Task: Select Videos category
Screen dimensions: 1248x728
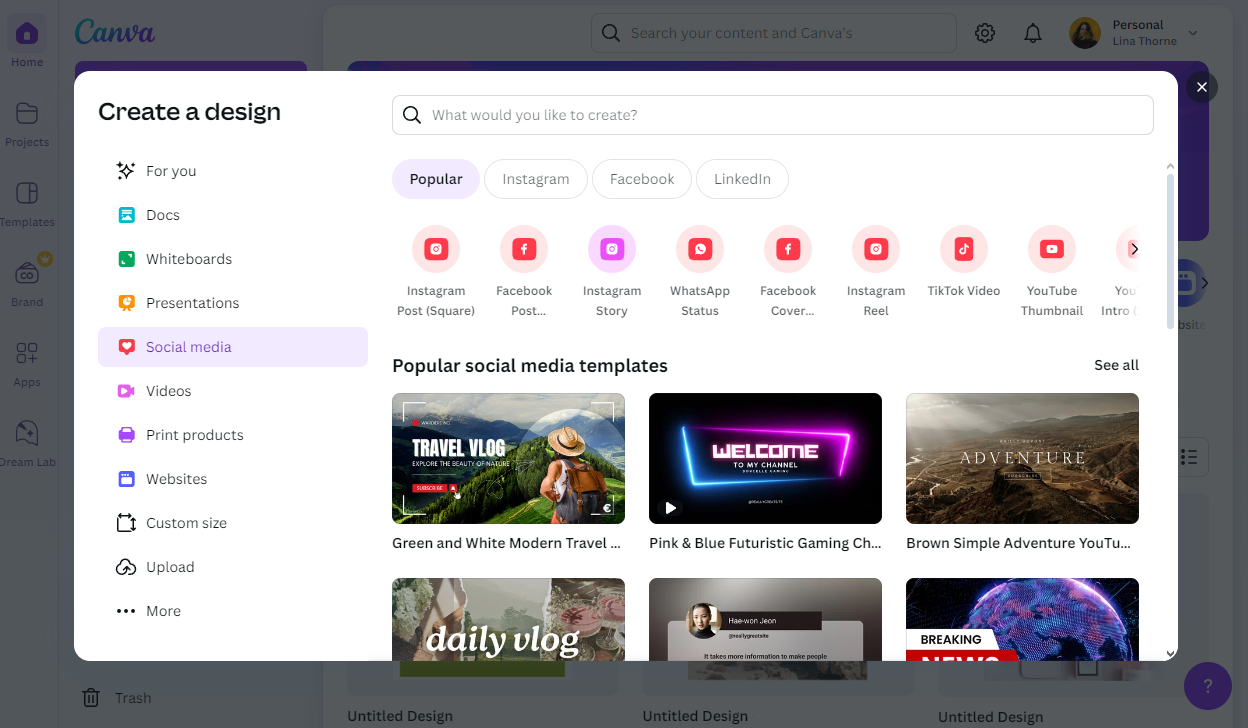Action: (232, 391)
